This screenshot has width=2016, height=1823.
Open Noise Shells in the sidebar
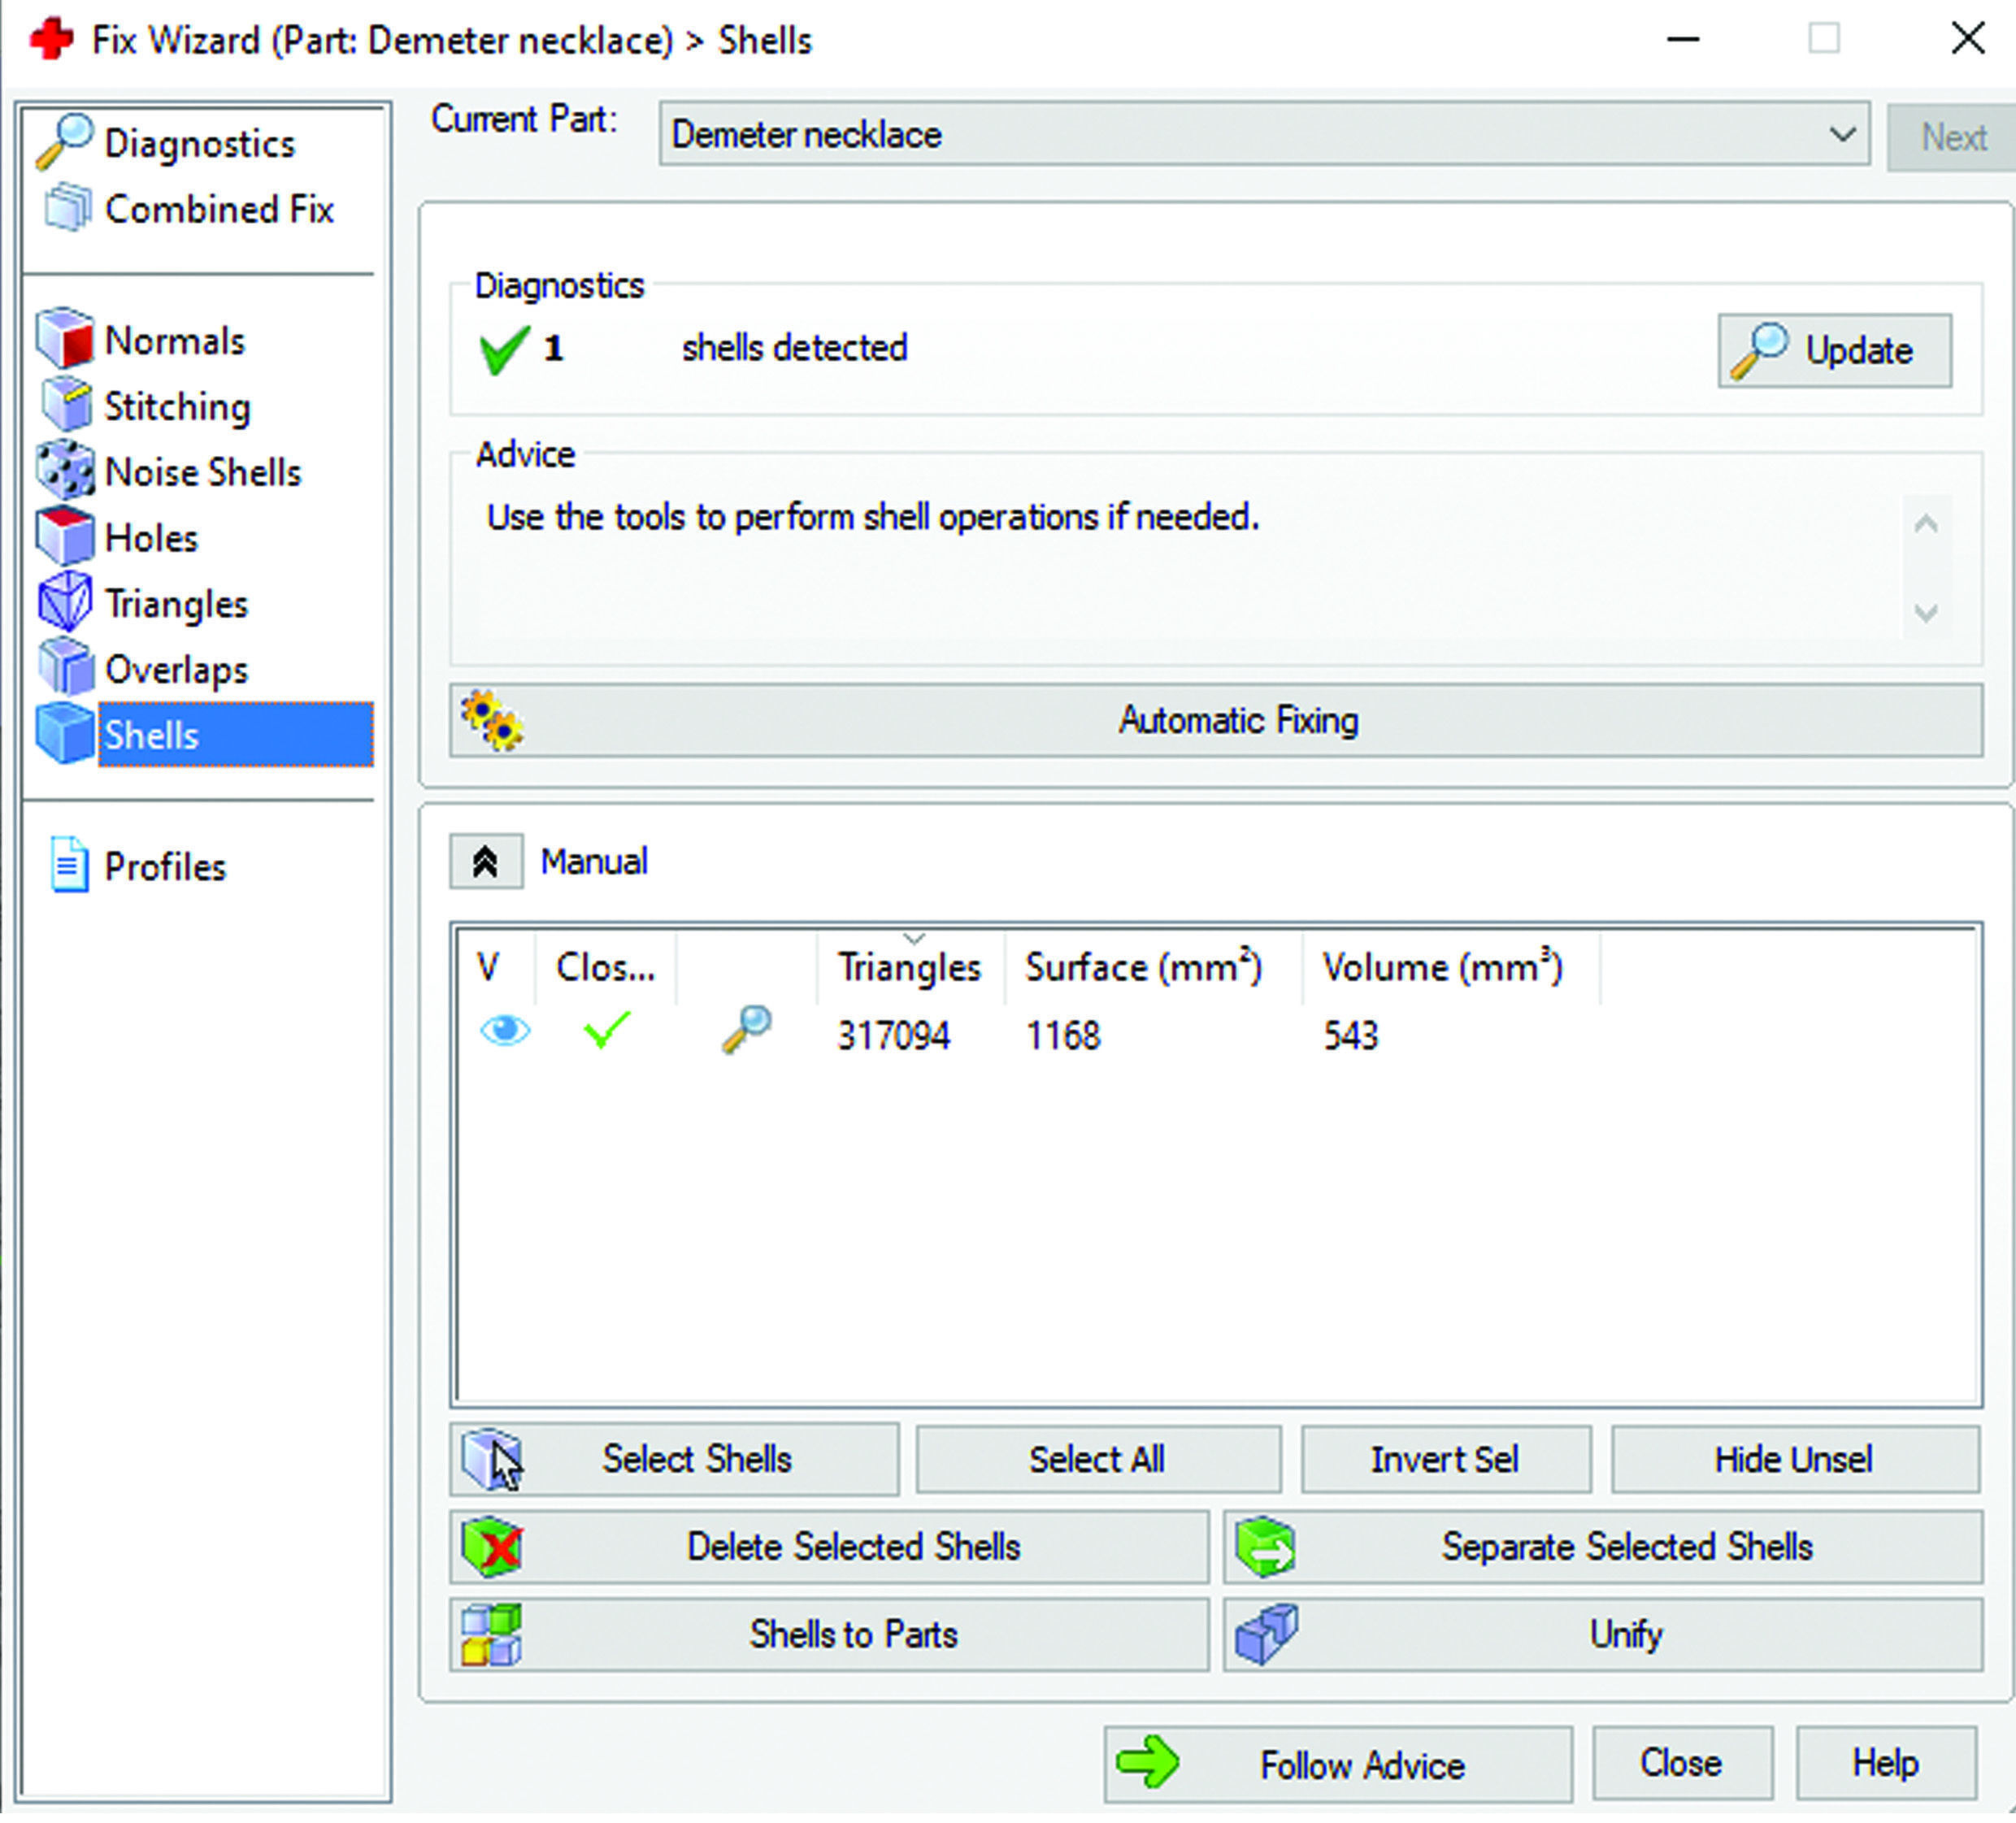(201, 472)
